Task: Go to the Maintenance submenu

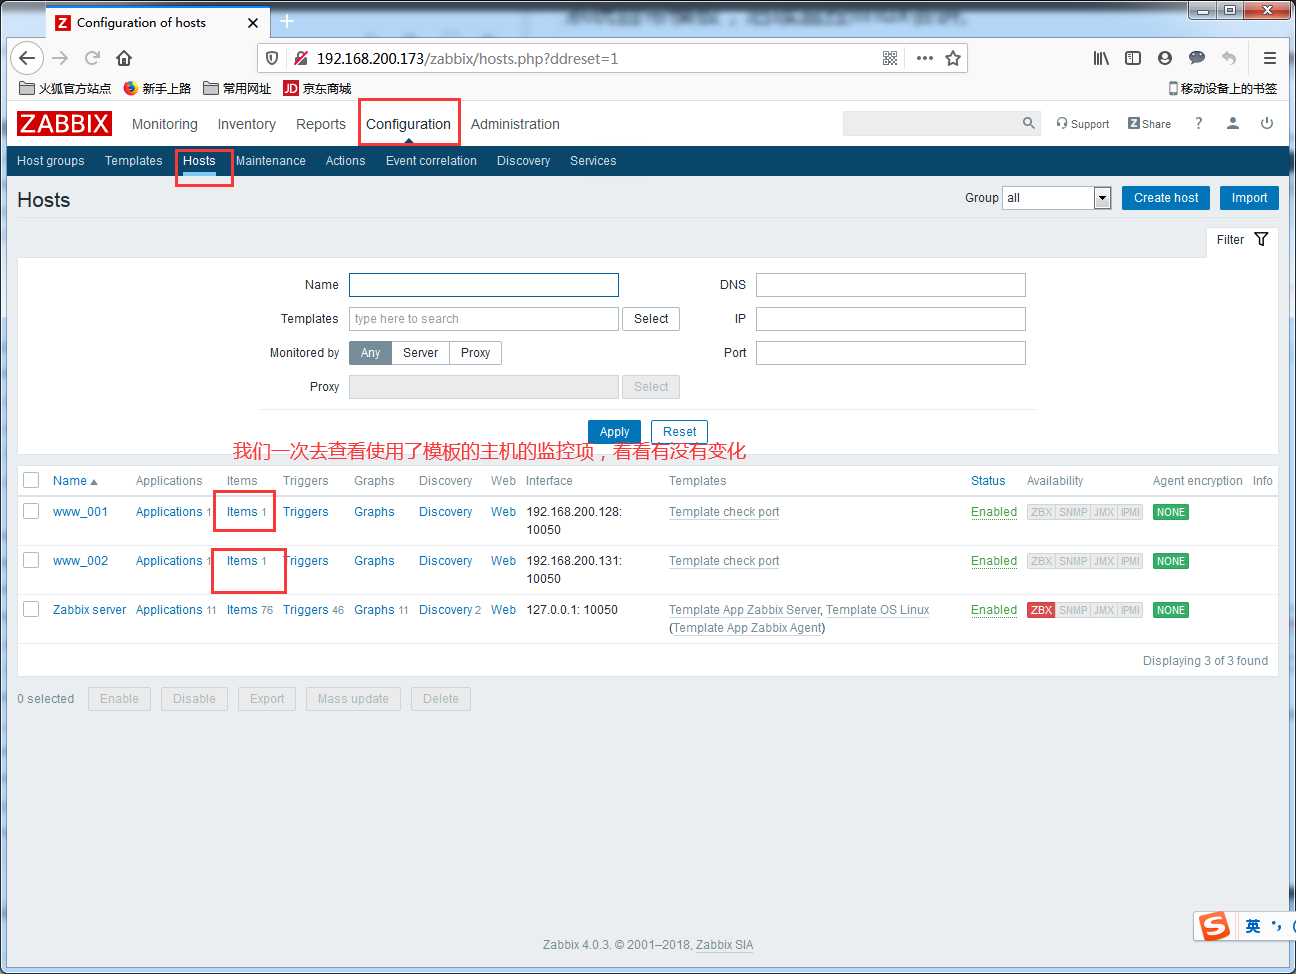Action: coord(271,161)
